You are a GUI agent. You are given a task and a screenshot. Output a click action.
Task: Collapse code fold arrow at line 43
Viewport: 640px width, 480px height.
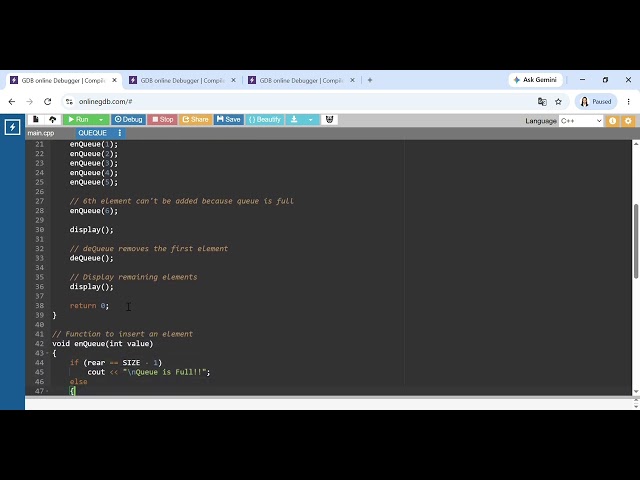click(47, 353)
